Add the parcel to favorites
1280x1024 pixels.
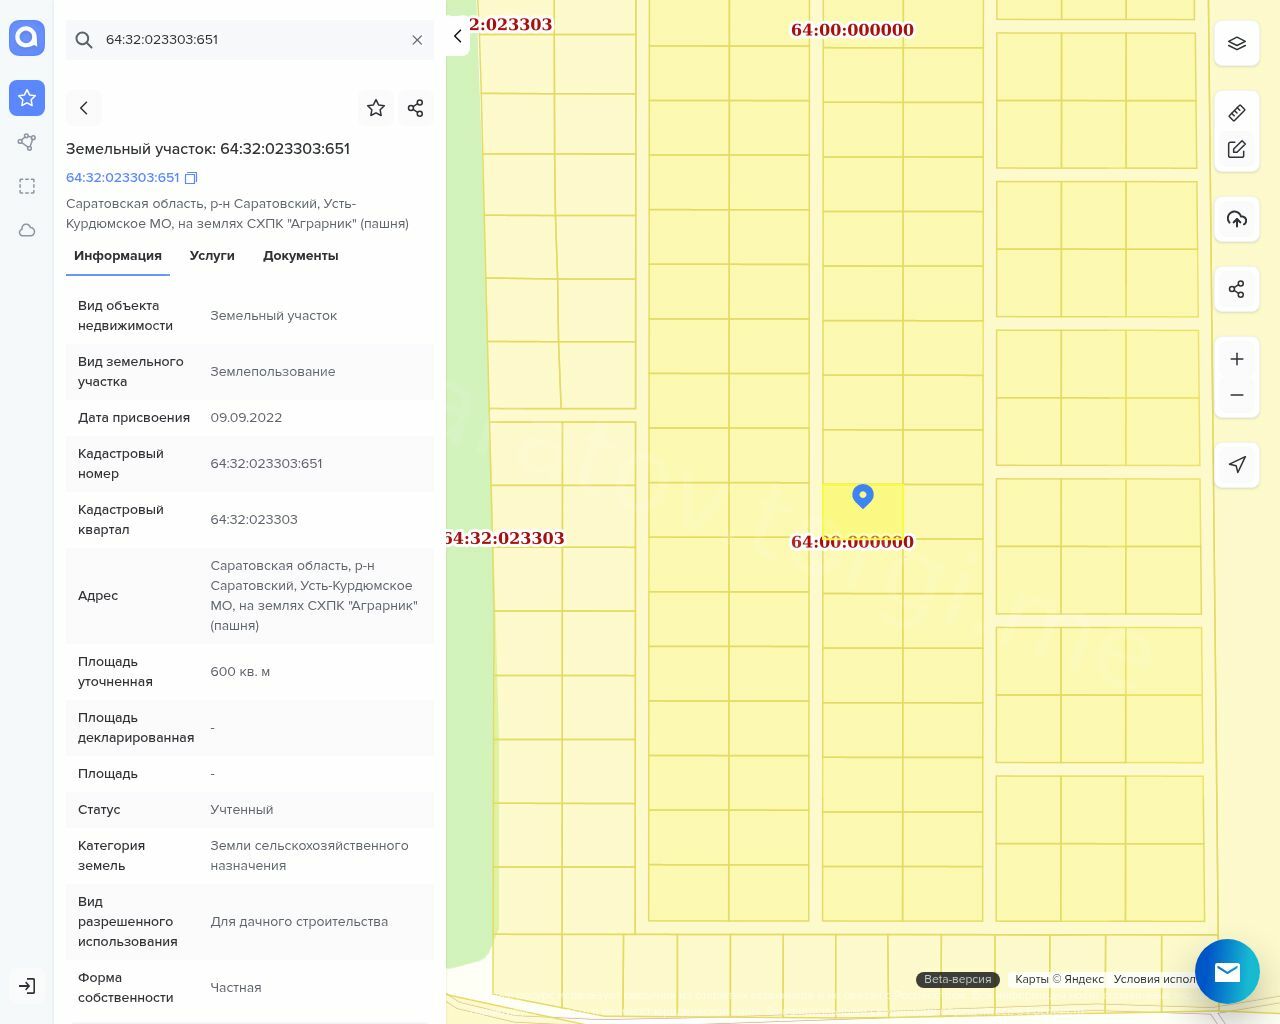(x=376, y=108)
